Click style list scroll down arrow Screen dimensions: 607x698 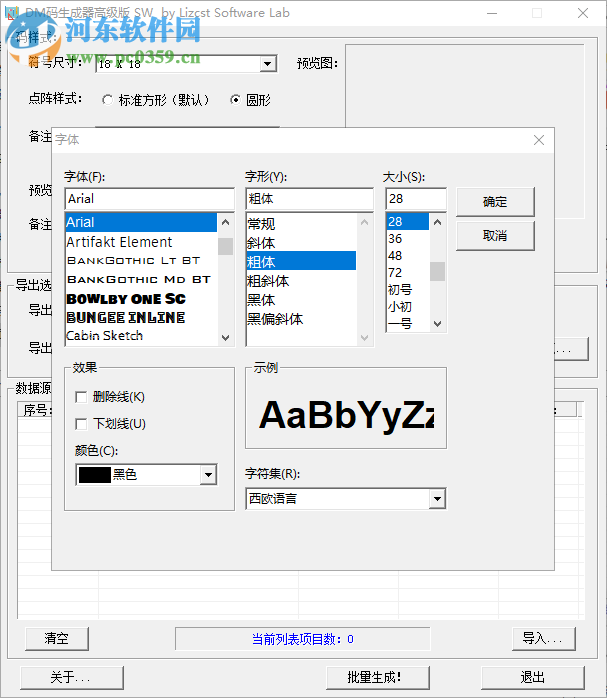point(364,337)
